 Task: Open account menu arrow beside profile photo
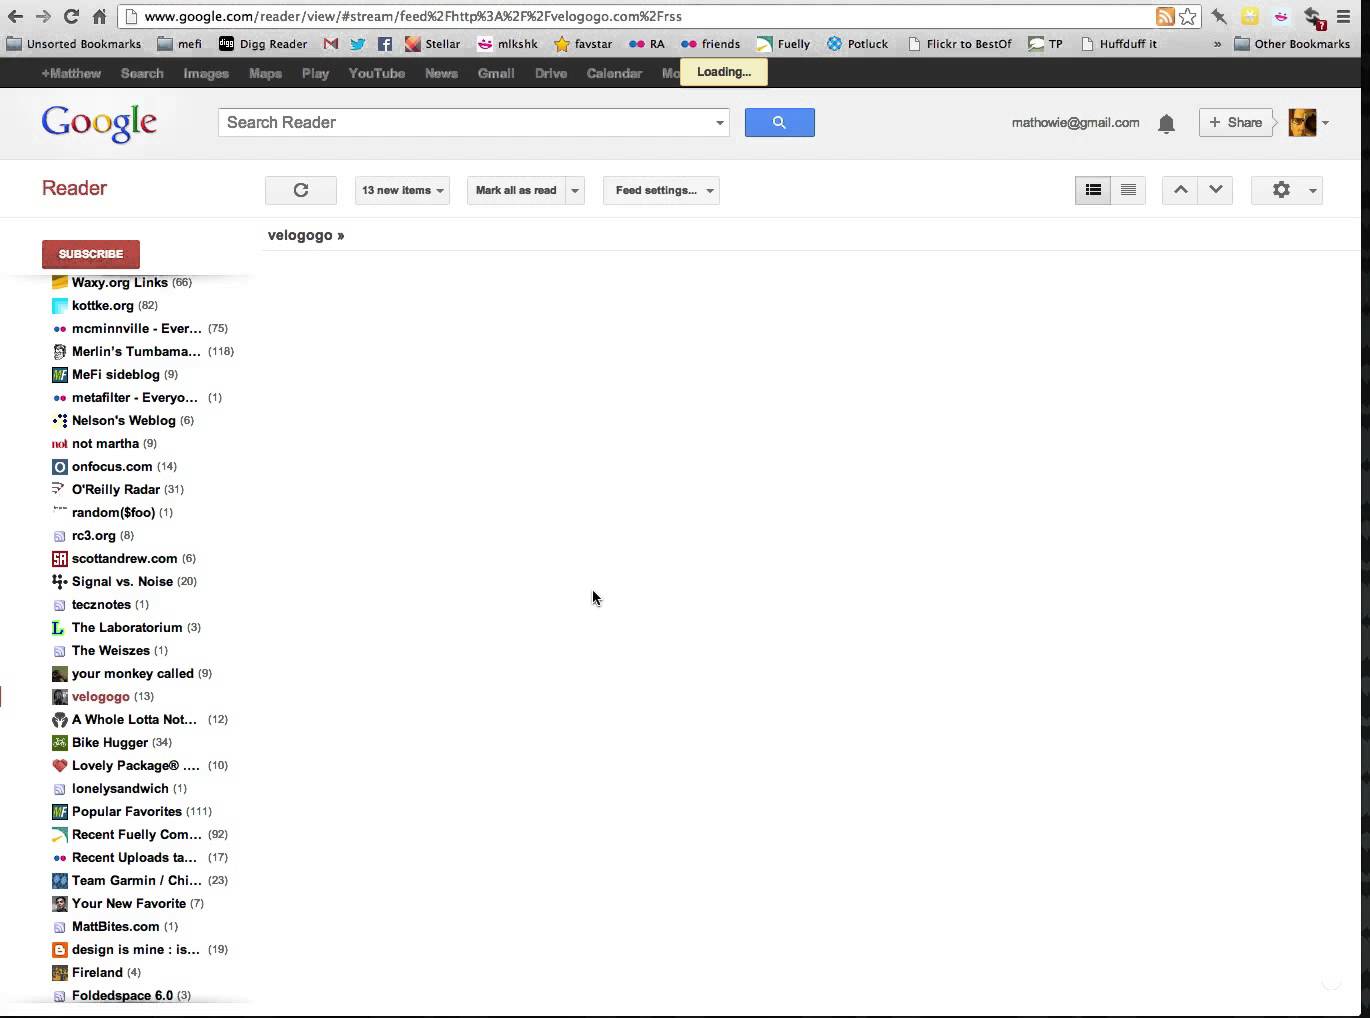(x=1325, y=123)
